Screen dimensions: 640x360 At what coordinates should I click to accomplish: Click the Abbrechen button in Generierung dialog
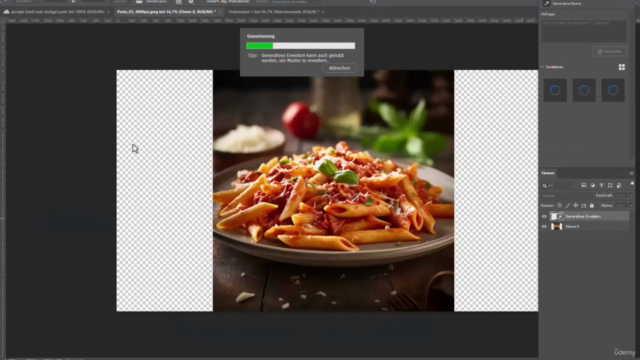click(x=339, y=68)
